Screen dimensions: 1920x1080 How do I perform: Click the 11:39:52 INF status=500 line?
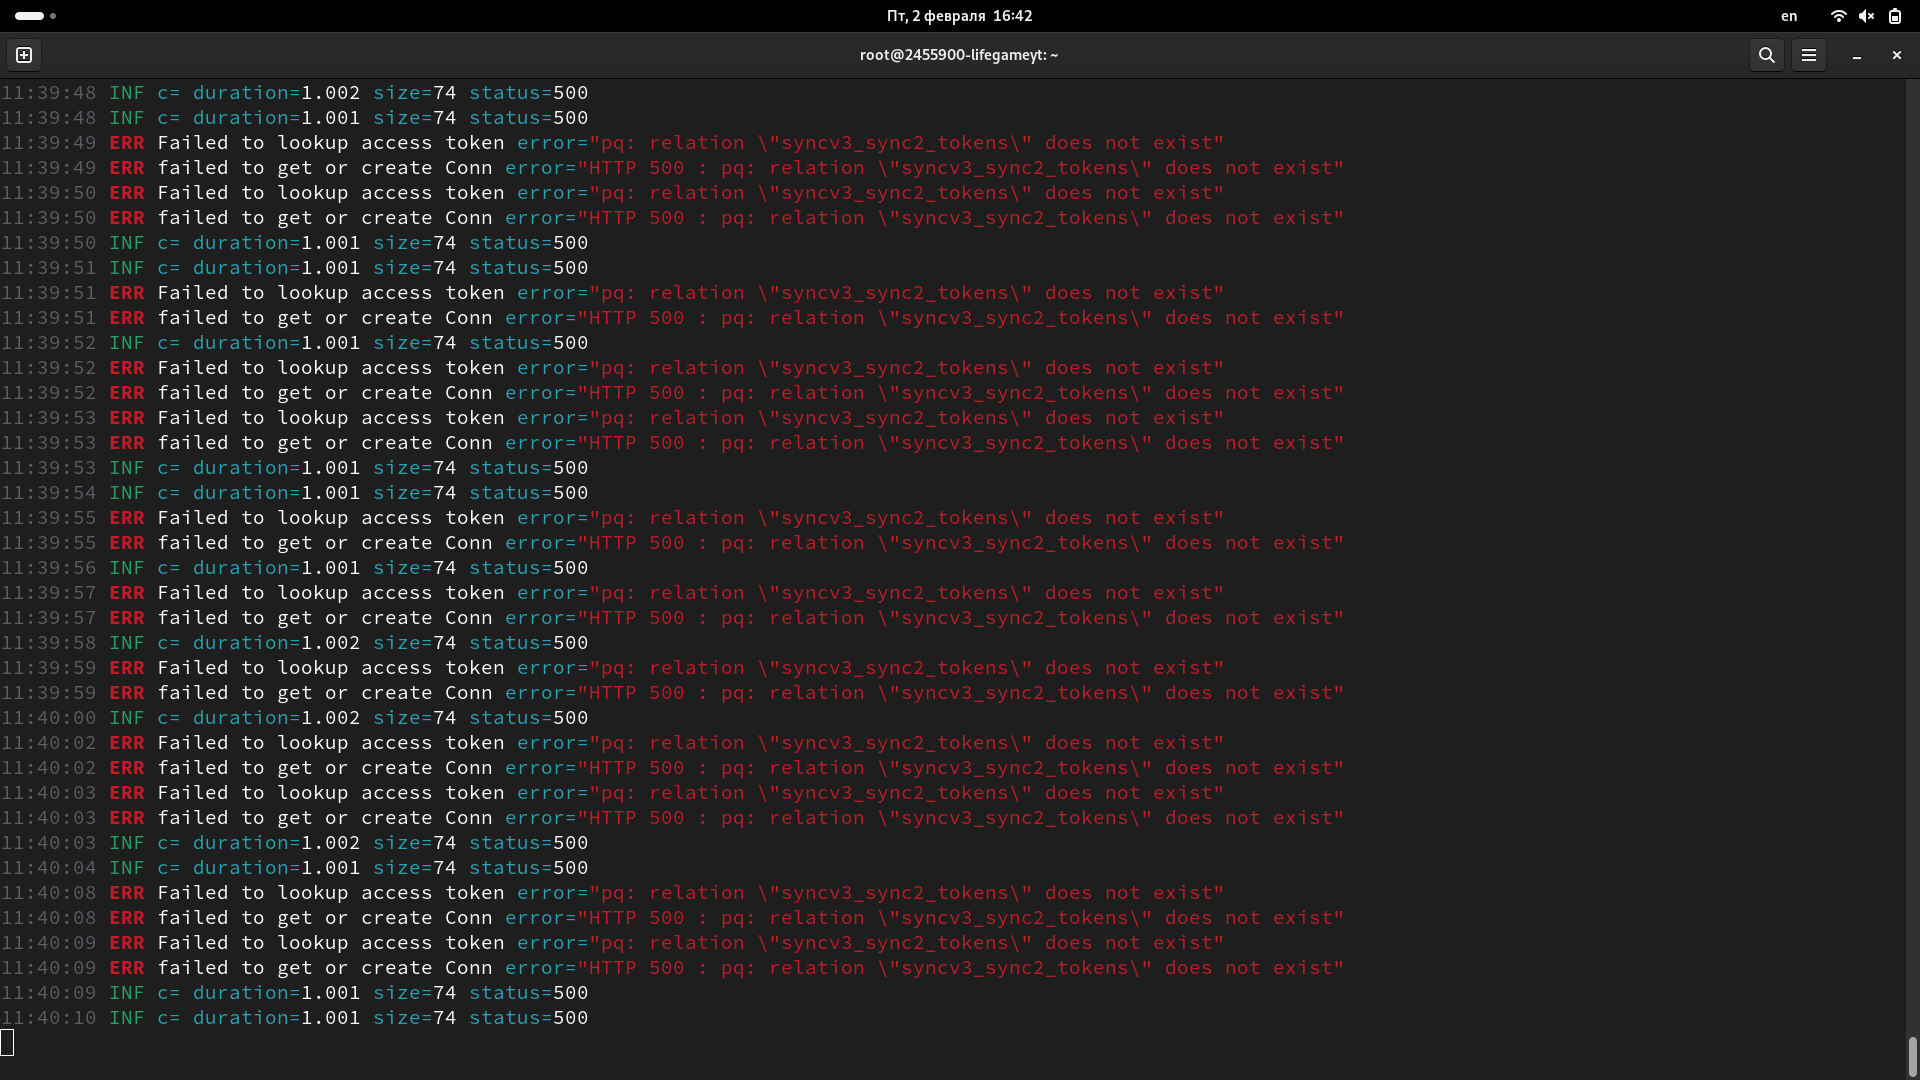tap(295, 343)
